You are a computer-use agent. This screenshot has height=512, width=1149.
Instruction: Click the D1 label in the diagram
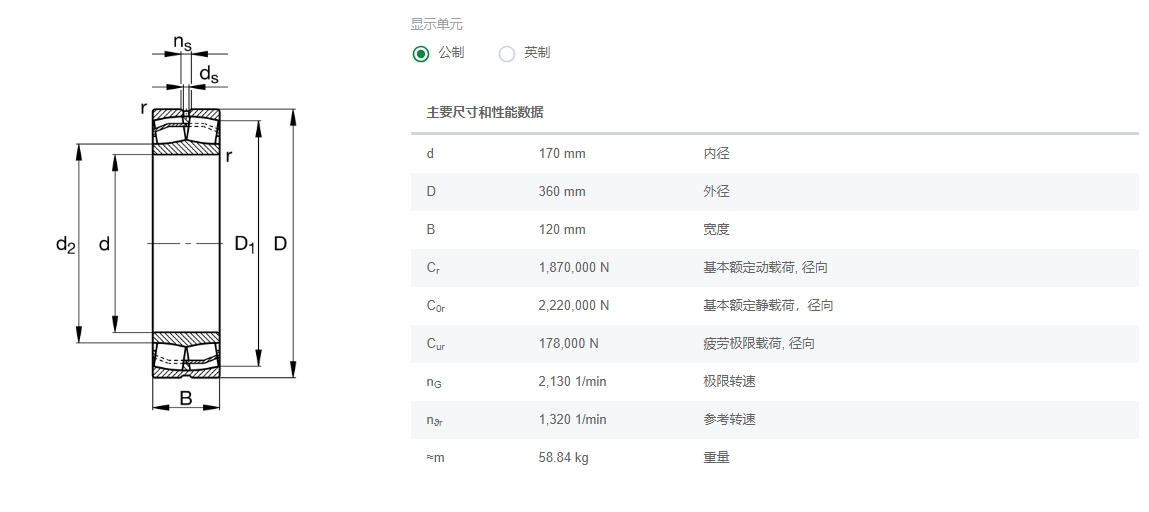pos(245,244)
